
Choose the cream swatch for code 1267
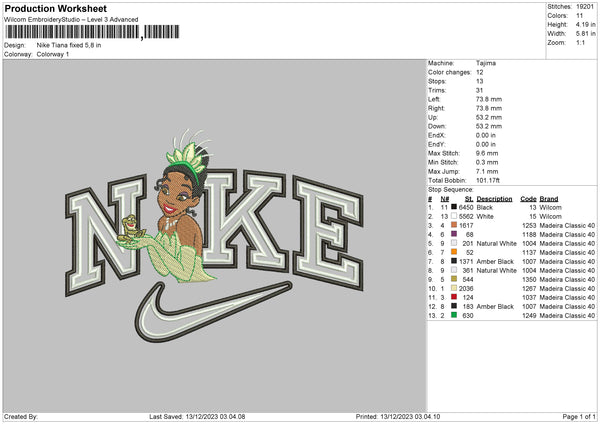454,288
